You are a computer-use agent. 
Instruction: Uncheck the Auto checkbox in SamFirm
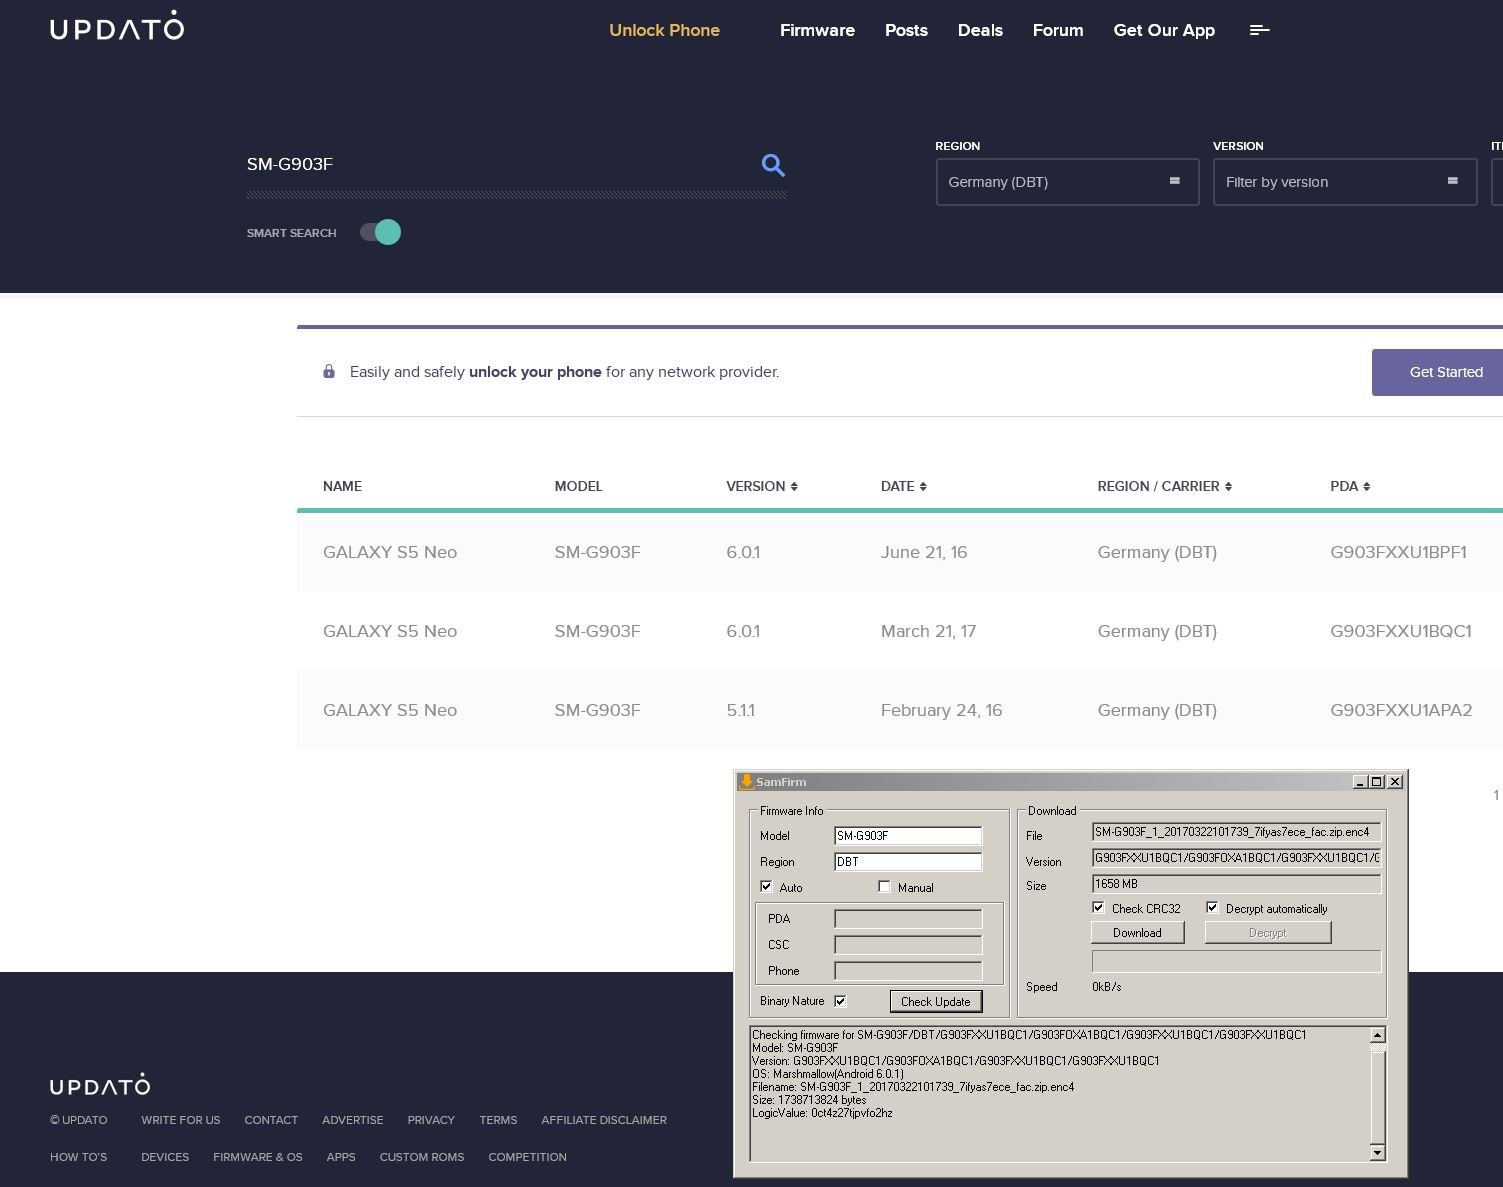766,887
